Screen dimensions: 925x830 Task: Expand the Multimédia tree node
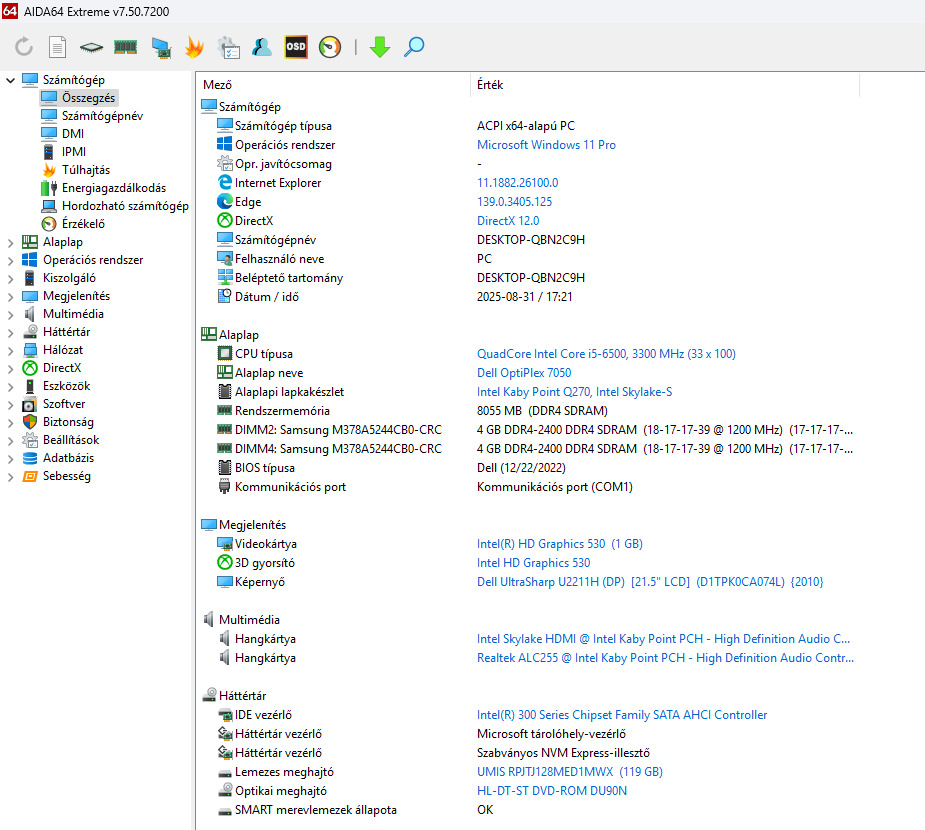(x=11, y=314)
